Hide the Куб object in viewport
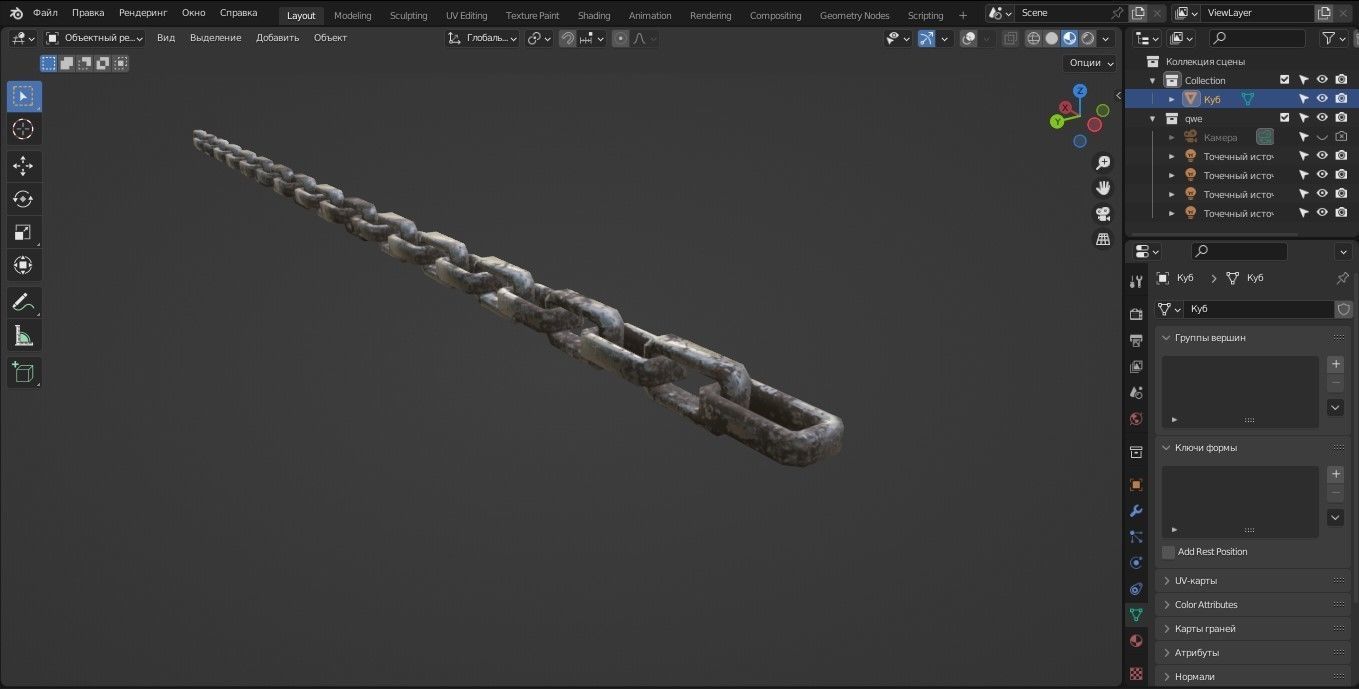Viewport: 1359px width, 689px height. [x=1322, y=99]
